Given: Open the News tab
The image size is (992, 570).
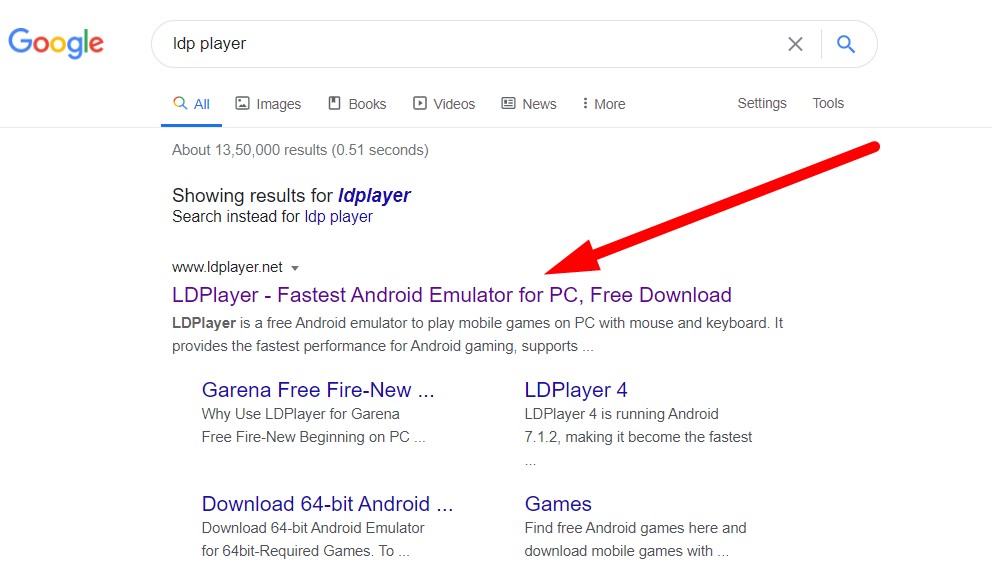Looking at the screenshot, I should tap(529, 104).
